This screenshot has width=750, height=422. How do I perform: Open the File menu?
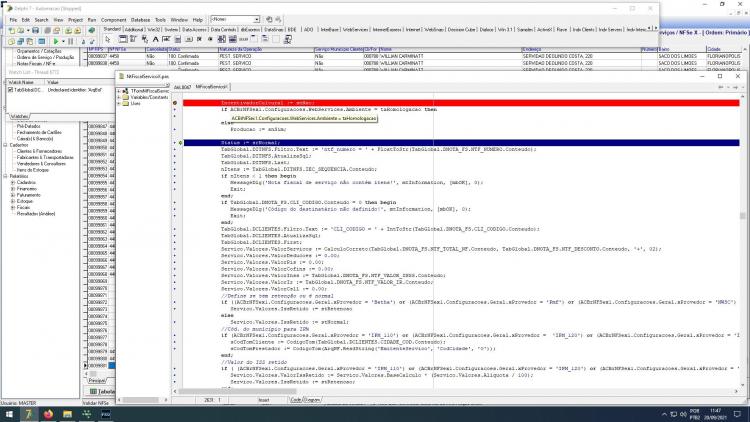click(x=13, y=20)
